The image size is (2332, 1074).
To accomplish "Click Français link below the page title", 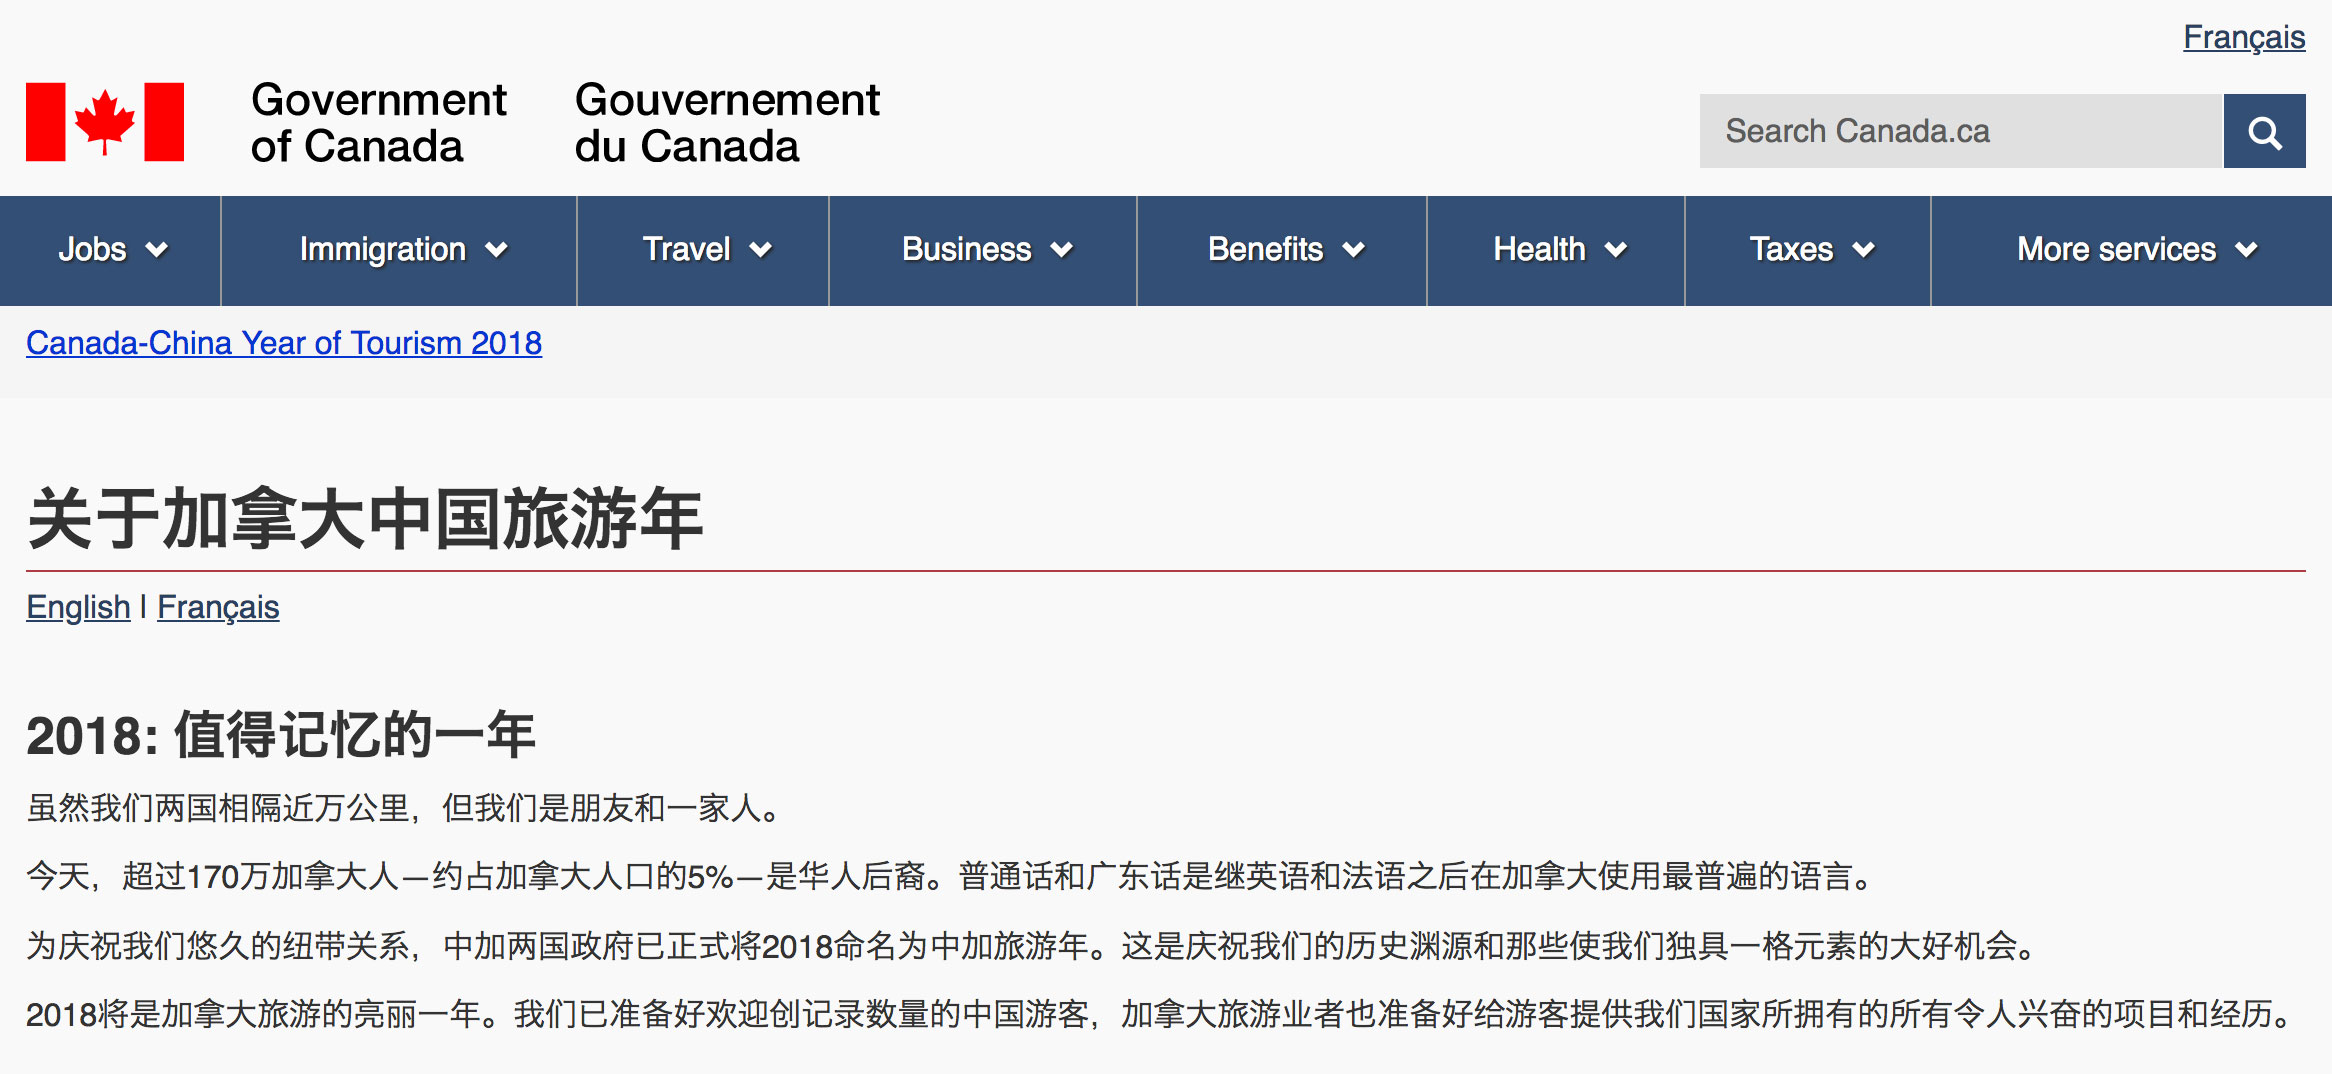I will (218, 607).
